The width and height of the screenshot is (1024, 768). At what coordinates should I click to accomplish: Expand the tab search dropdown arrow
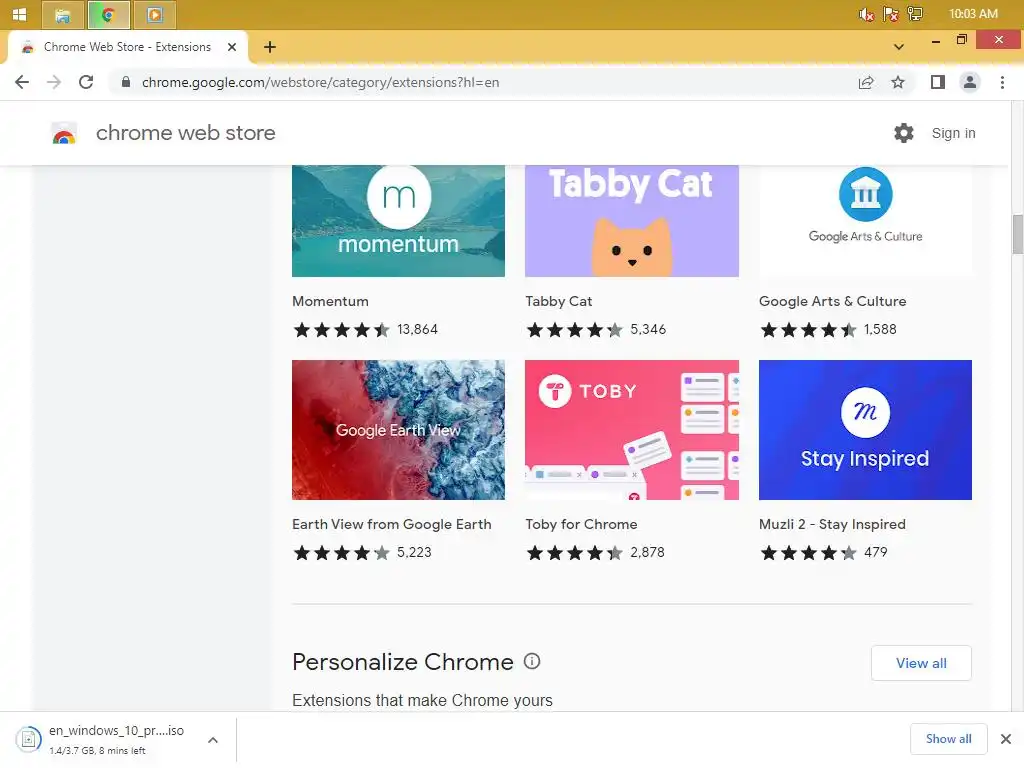[x=899, y=47]
